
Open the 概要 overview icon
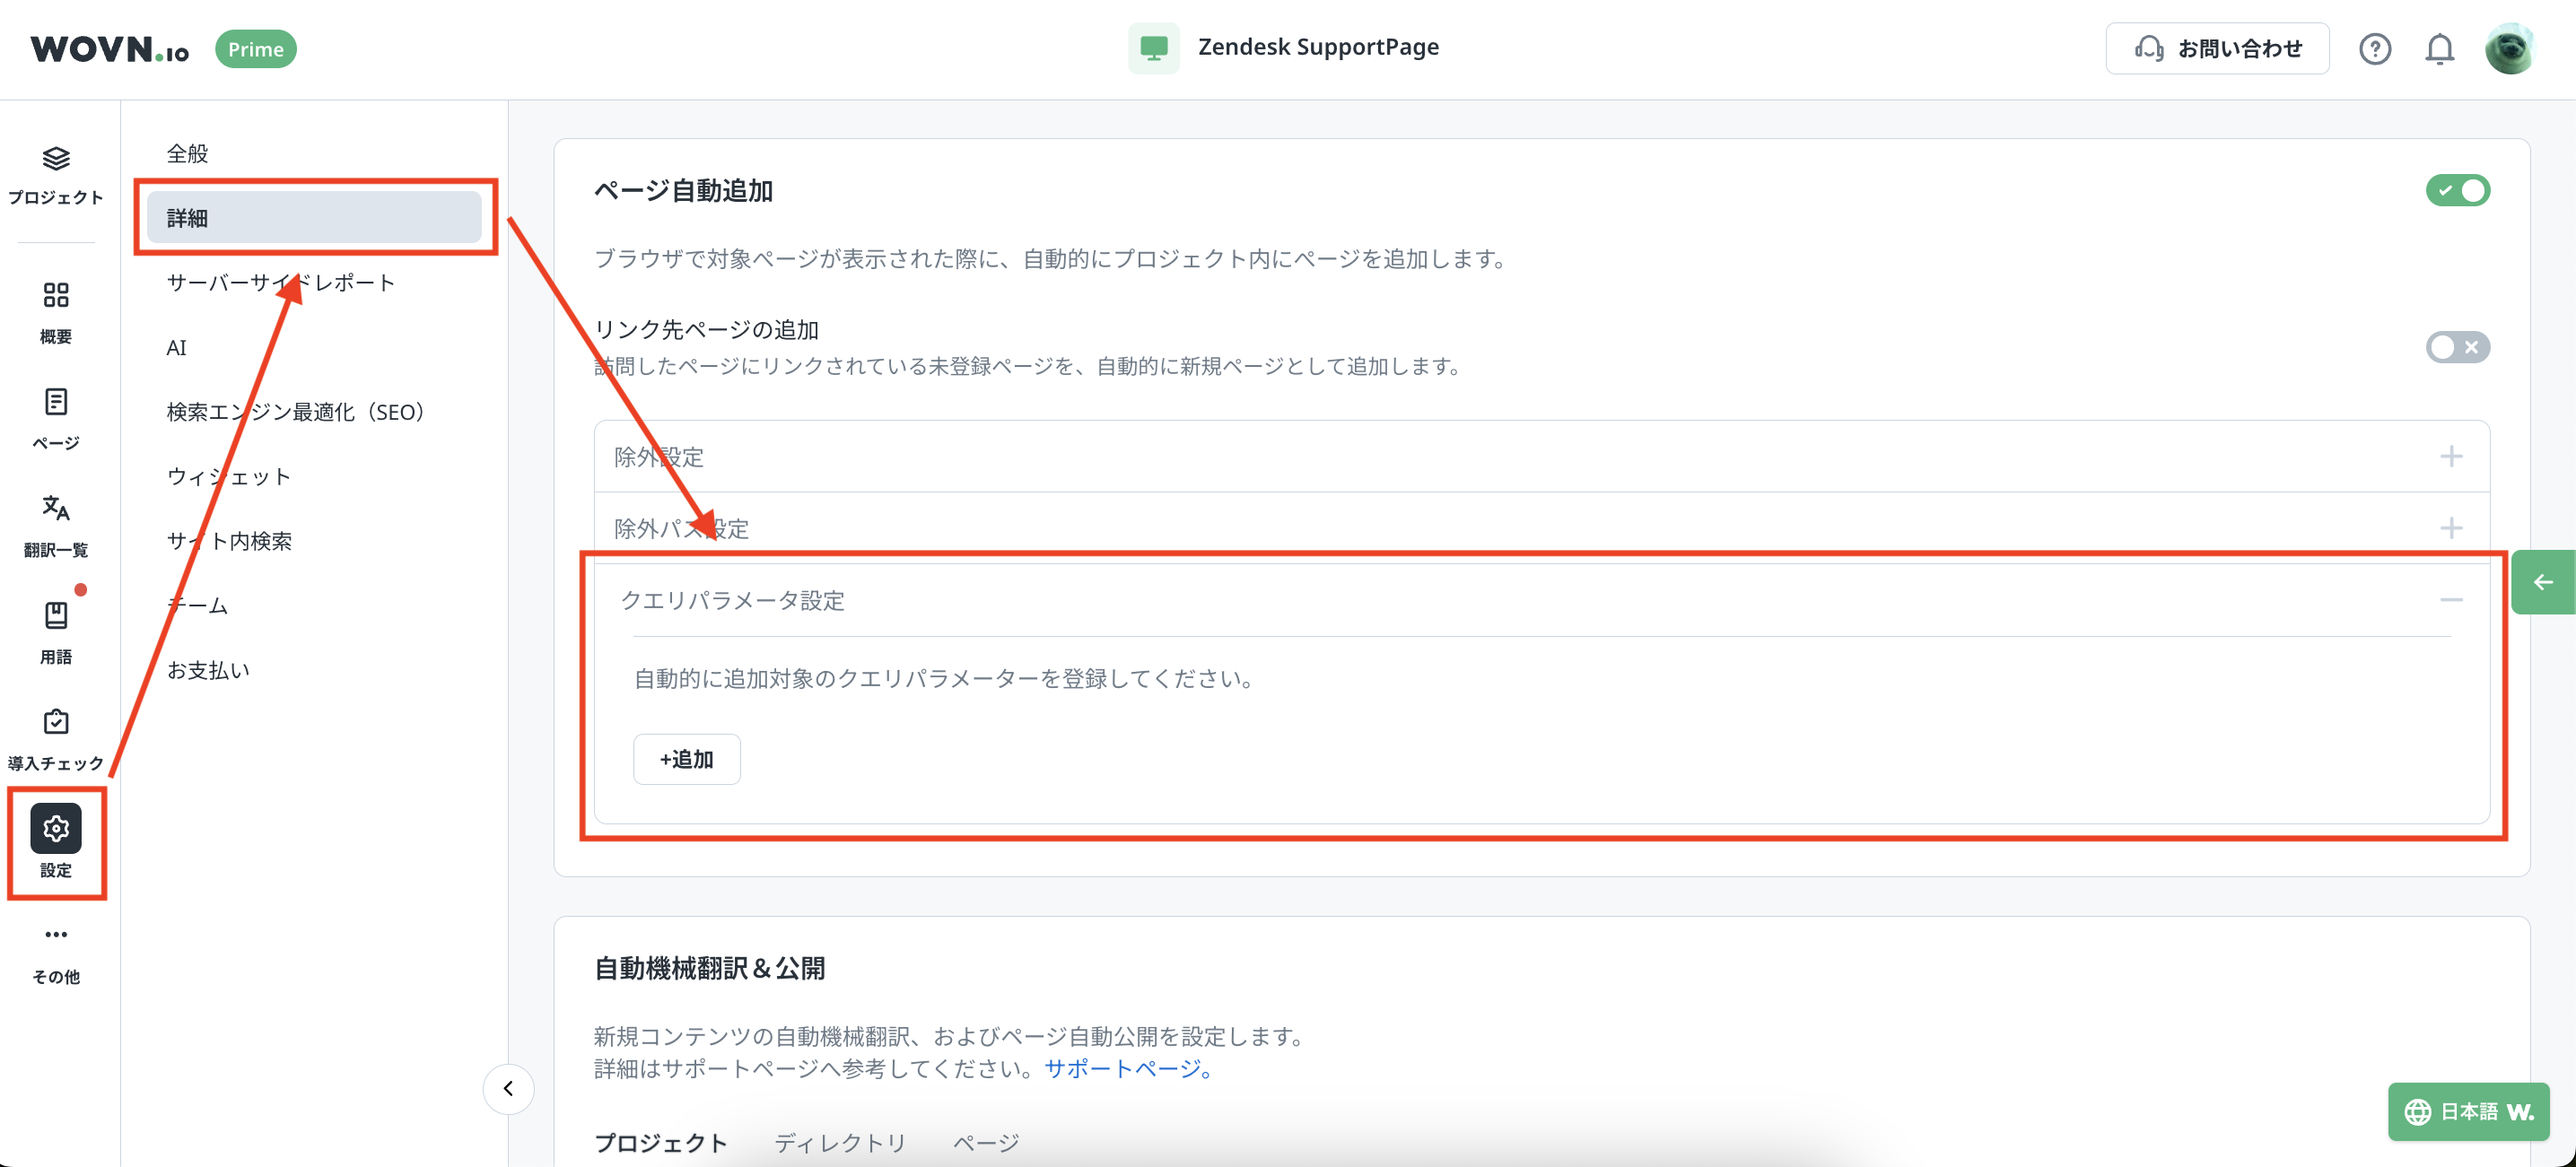56,296
